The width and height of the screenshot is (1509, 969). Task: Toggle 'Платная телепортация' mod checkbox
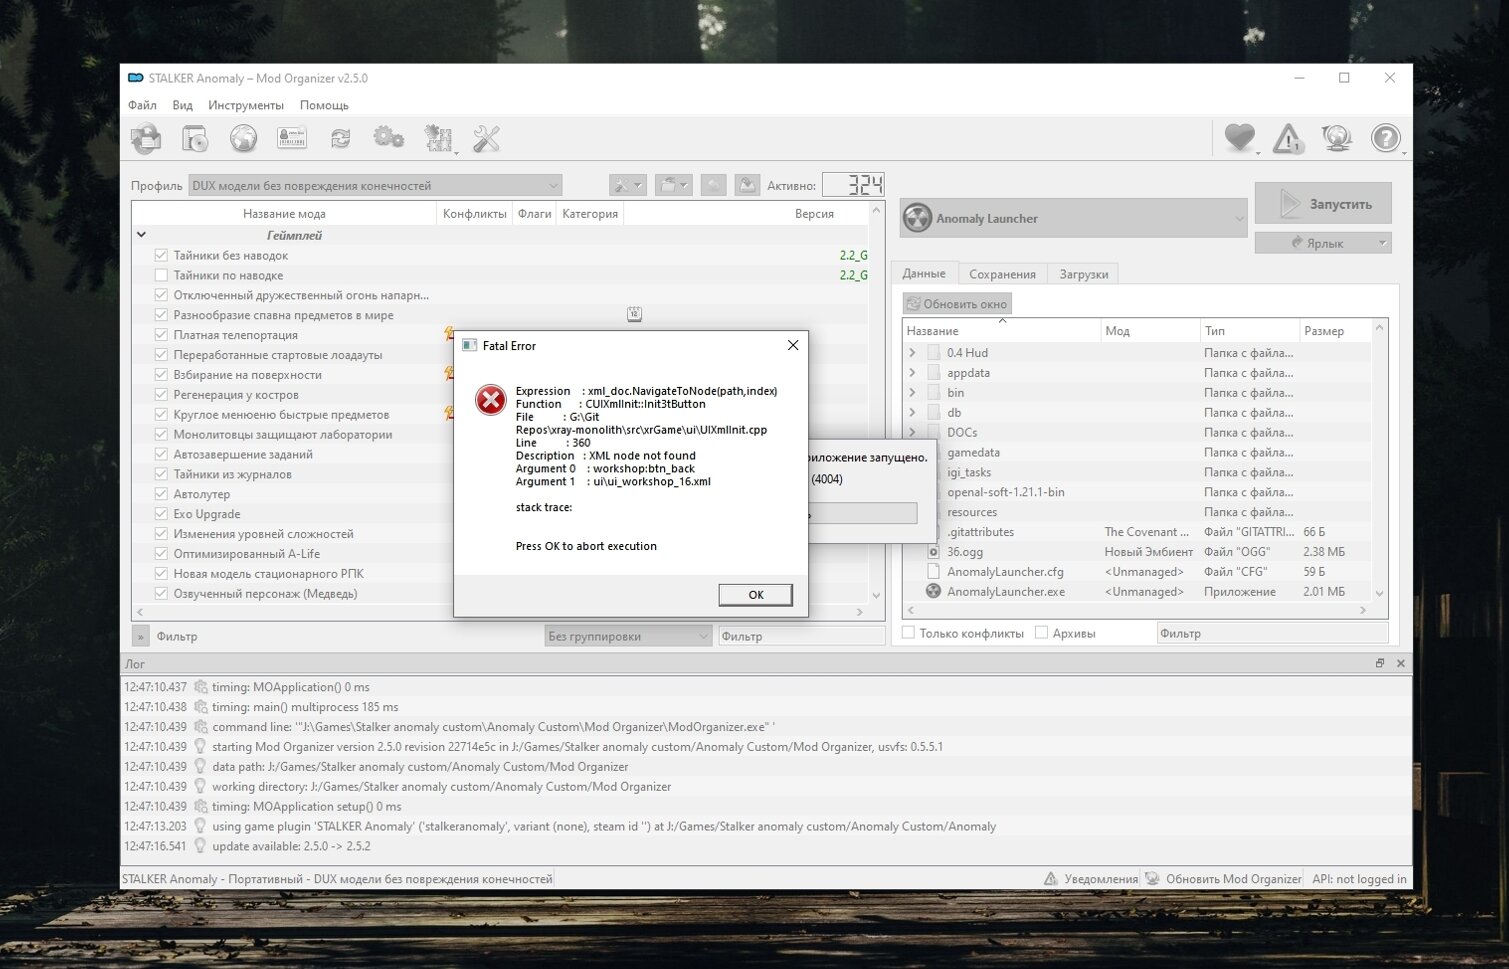161,335
